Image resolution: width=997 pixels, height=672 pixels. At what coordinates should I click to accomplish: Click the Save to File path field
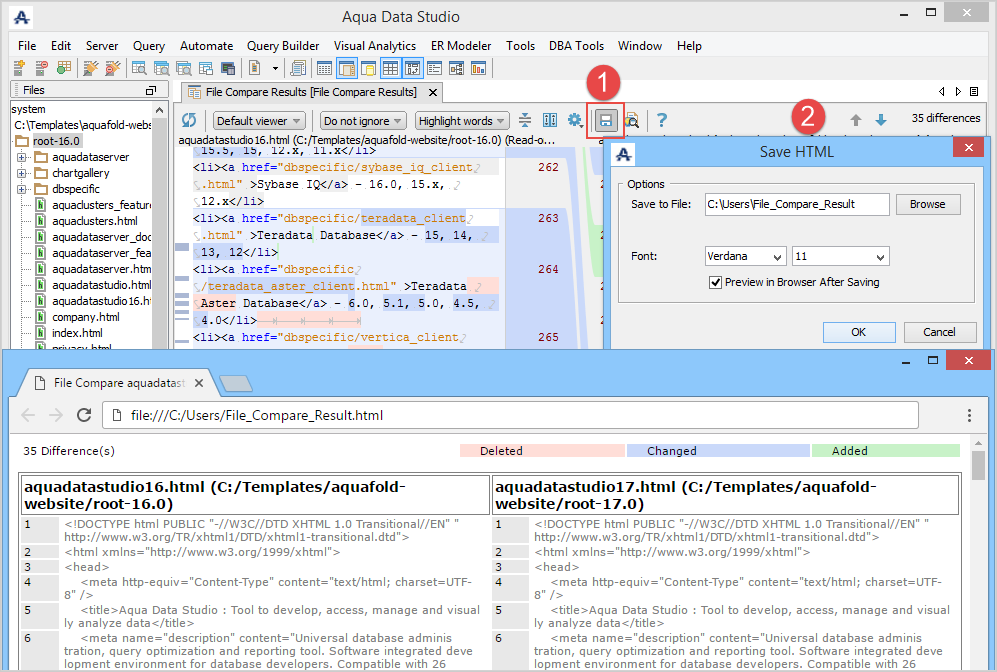point(796,204)
